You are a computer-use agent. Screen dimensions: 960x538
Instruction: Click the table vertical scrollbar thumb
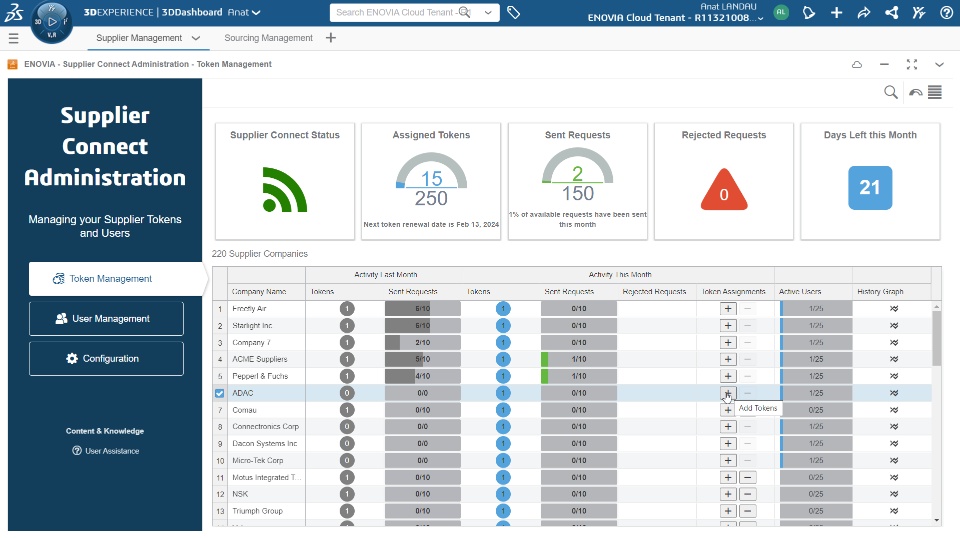[x=936, y=337]
